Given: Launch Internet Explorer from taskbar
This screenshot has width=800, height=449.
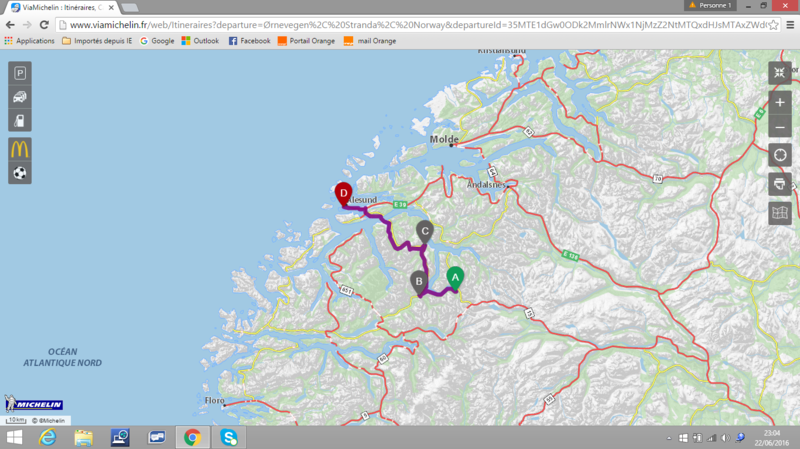Looking at the screenshot, I should pos(47,437).
